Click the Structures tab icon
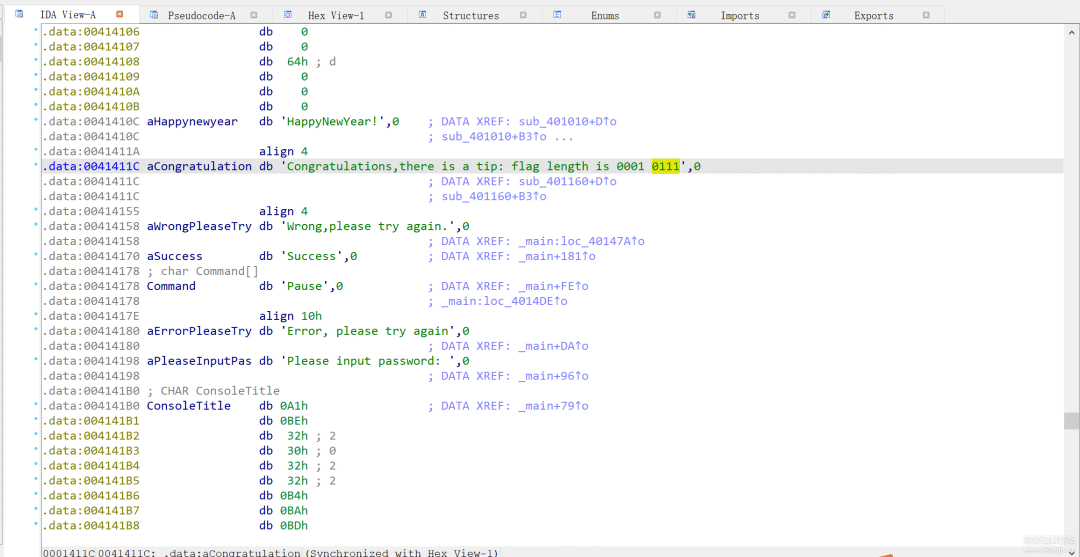The height and width of the screenshot is (557, 1080). [422, 14]
